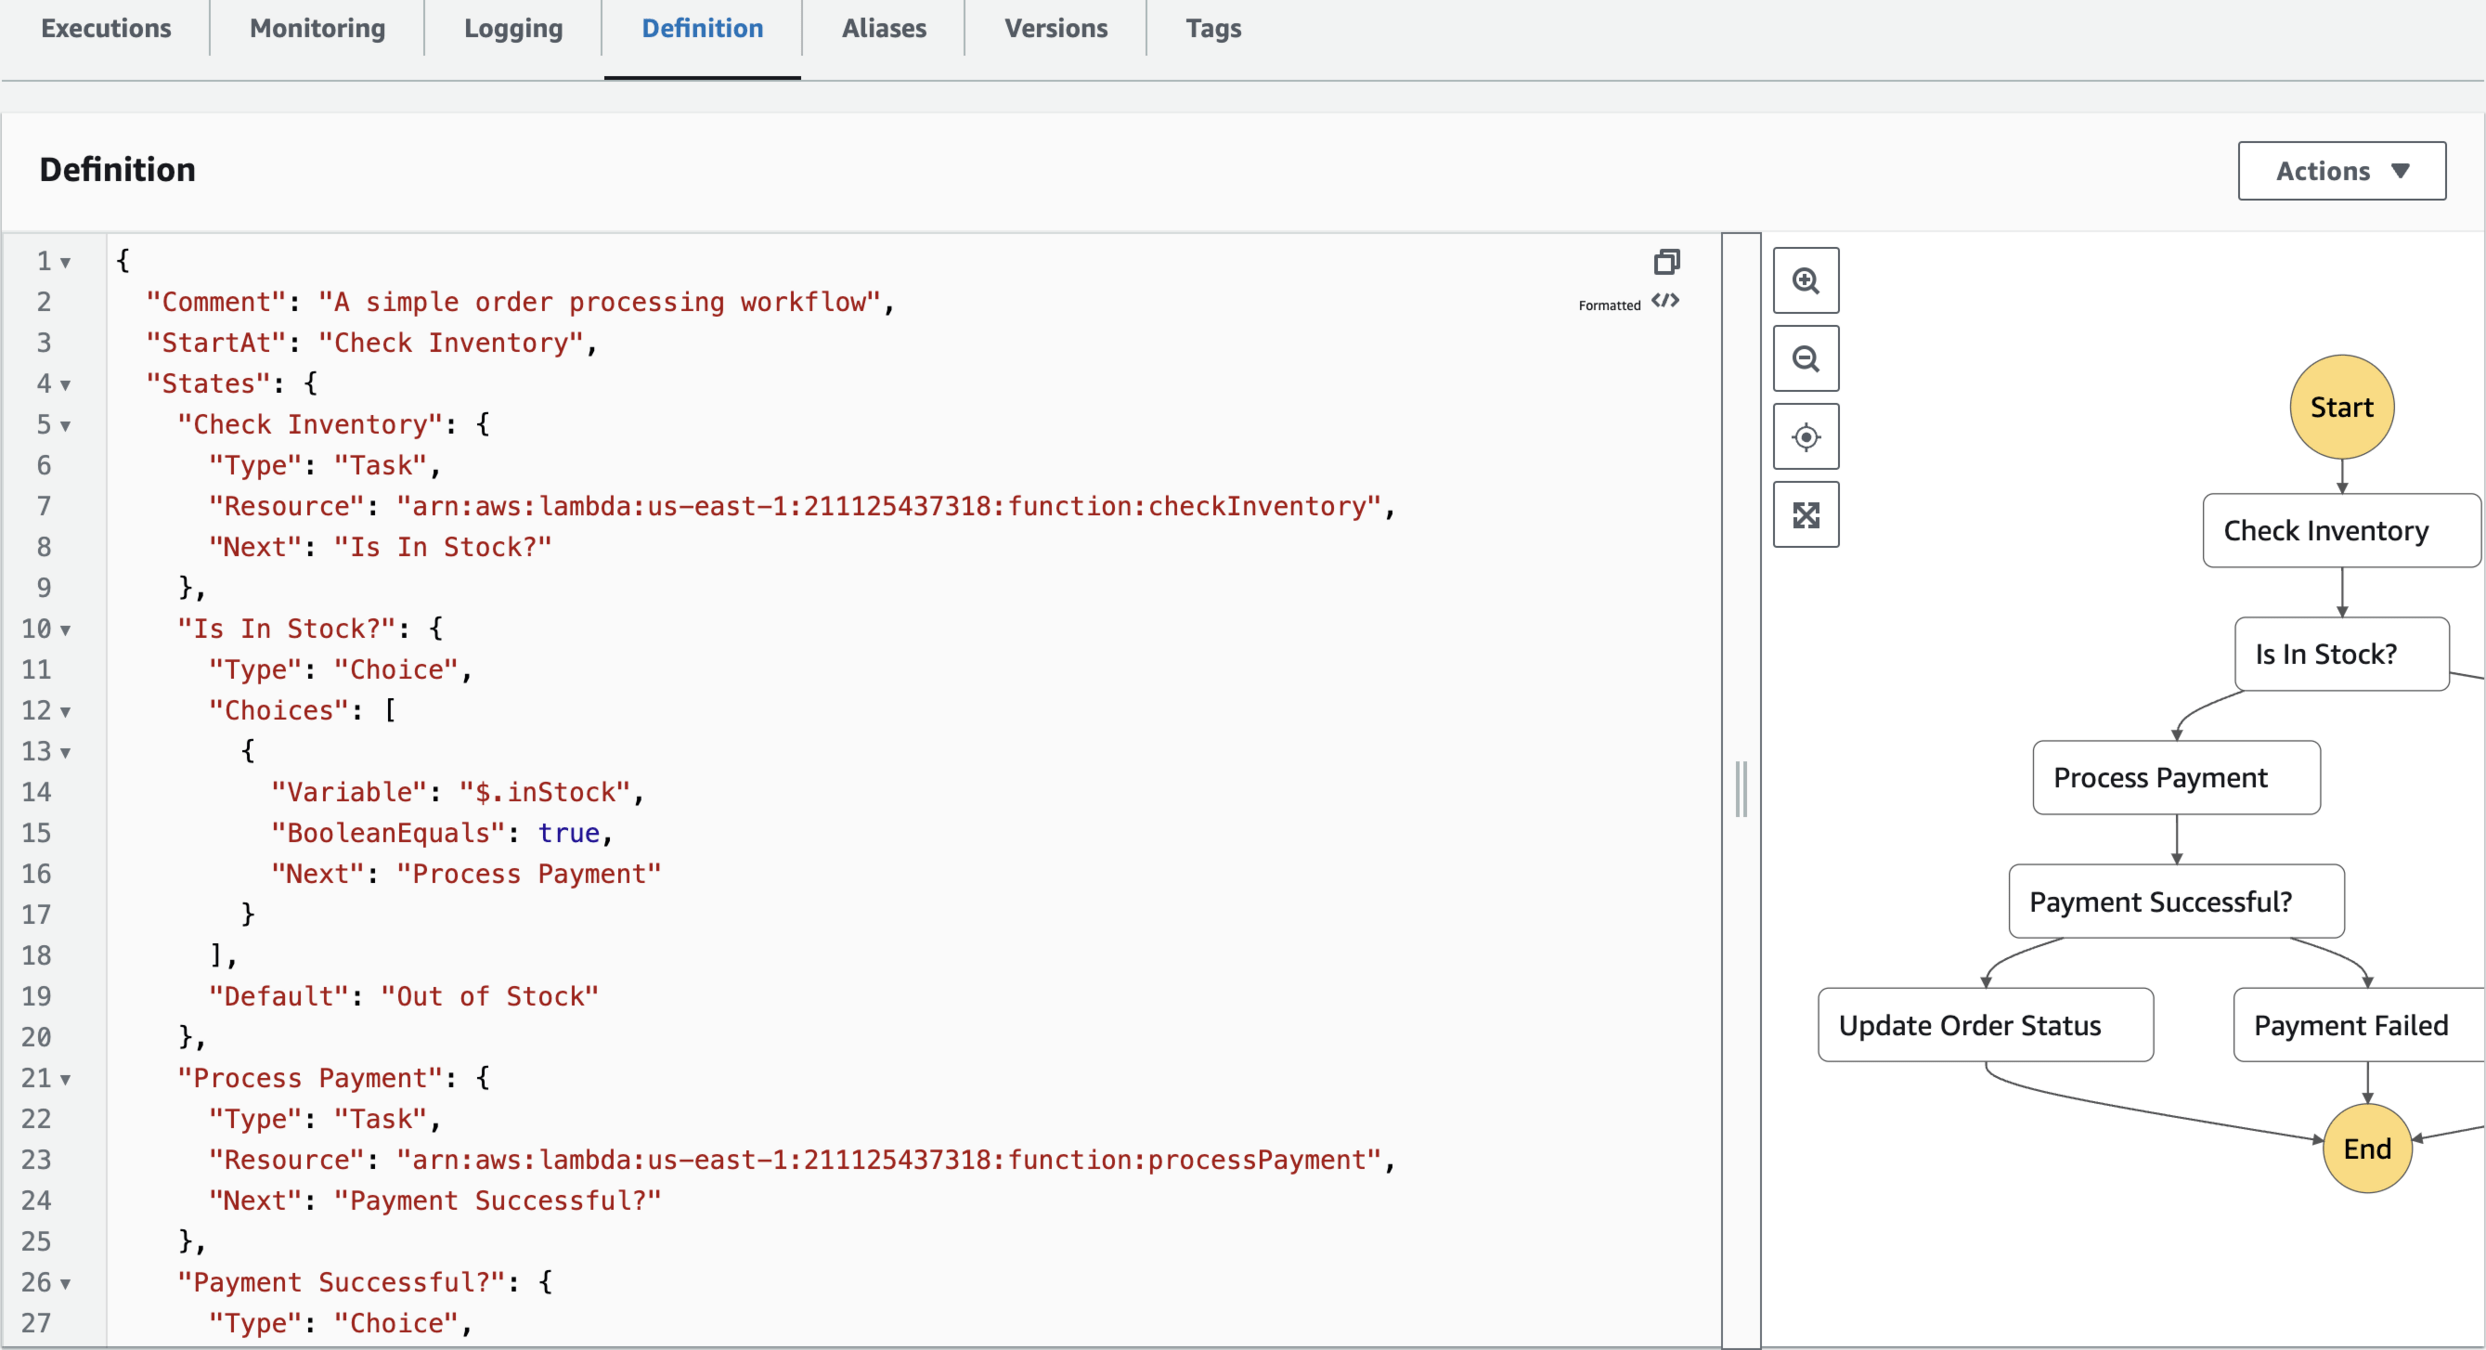Click the fit-to-screen graph icon
Viewport: 2486px width, 1350px height.
click(x=1805, y=515)
